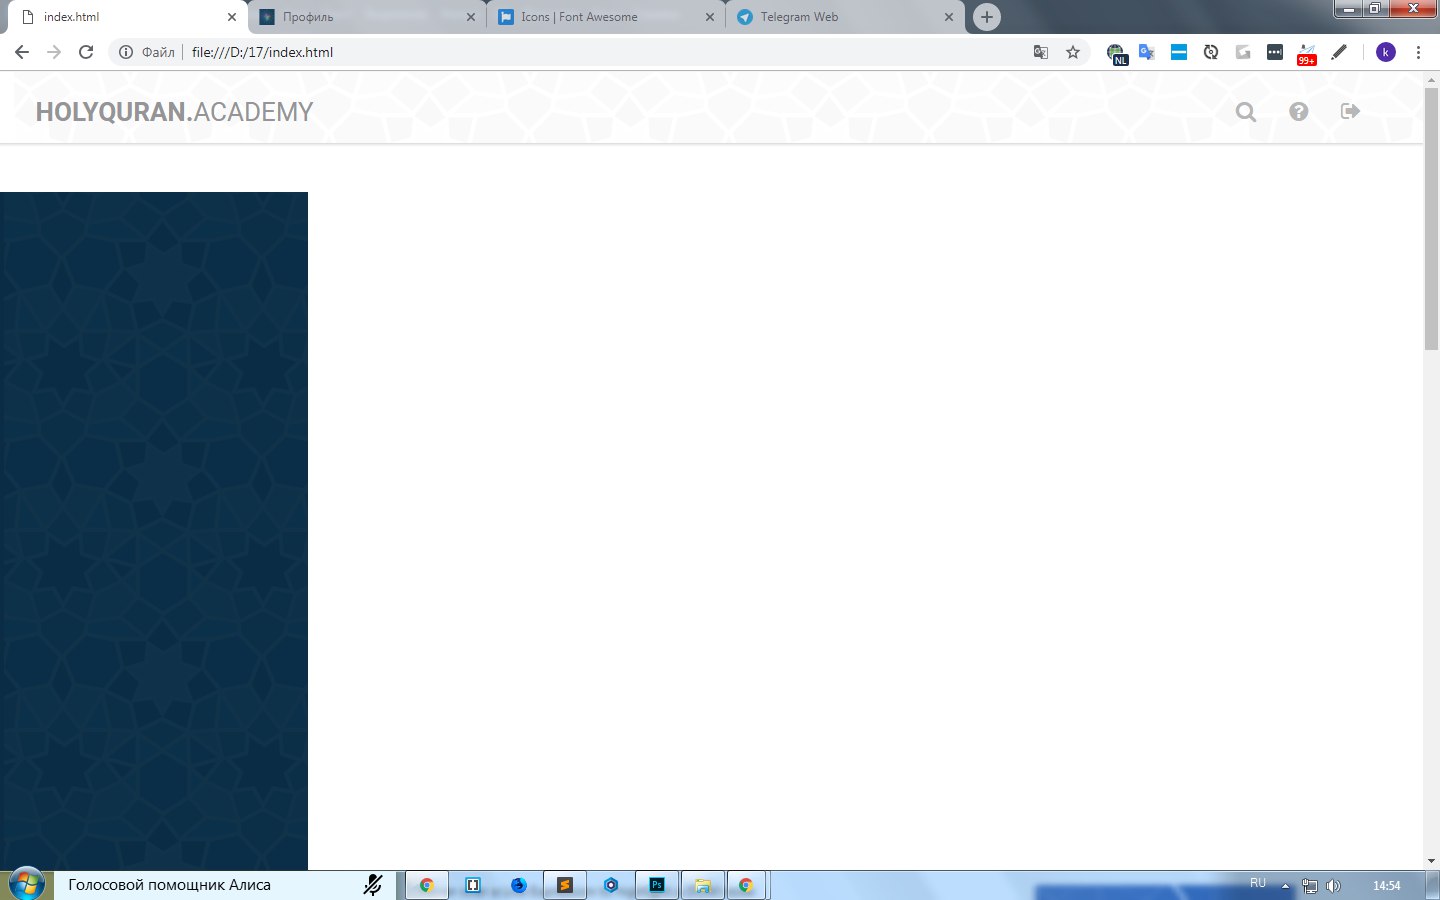Close the Профиль tab
The image size is (1440, 900).
coord(471,17)
